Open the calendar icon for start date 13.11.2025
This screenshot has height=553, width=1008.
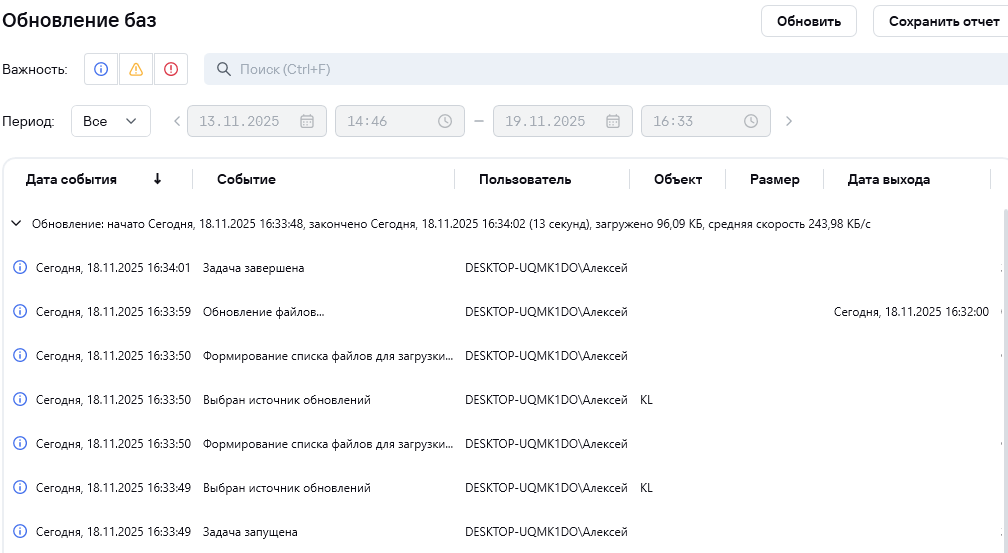[307, 121]
